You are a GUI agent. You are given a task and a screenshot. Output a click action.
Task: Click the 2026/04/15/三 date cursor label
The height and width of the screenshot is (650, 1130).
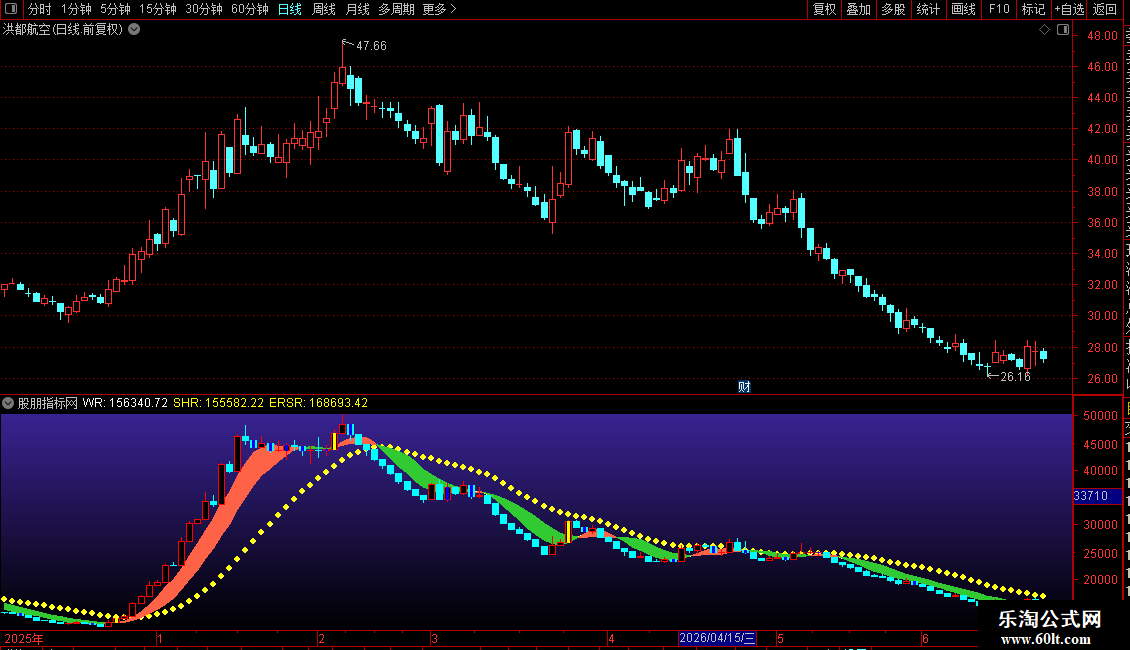(717, 638)
